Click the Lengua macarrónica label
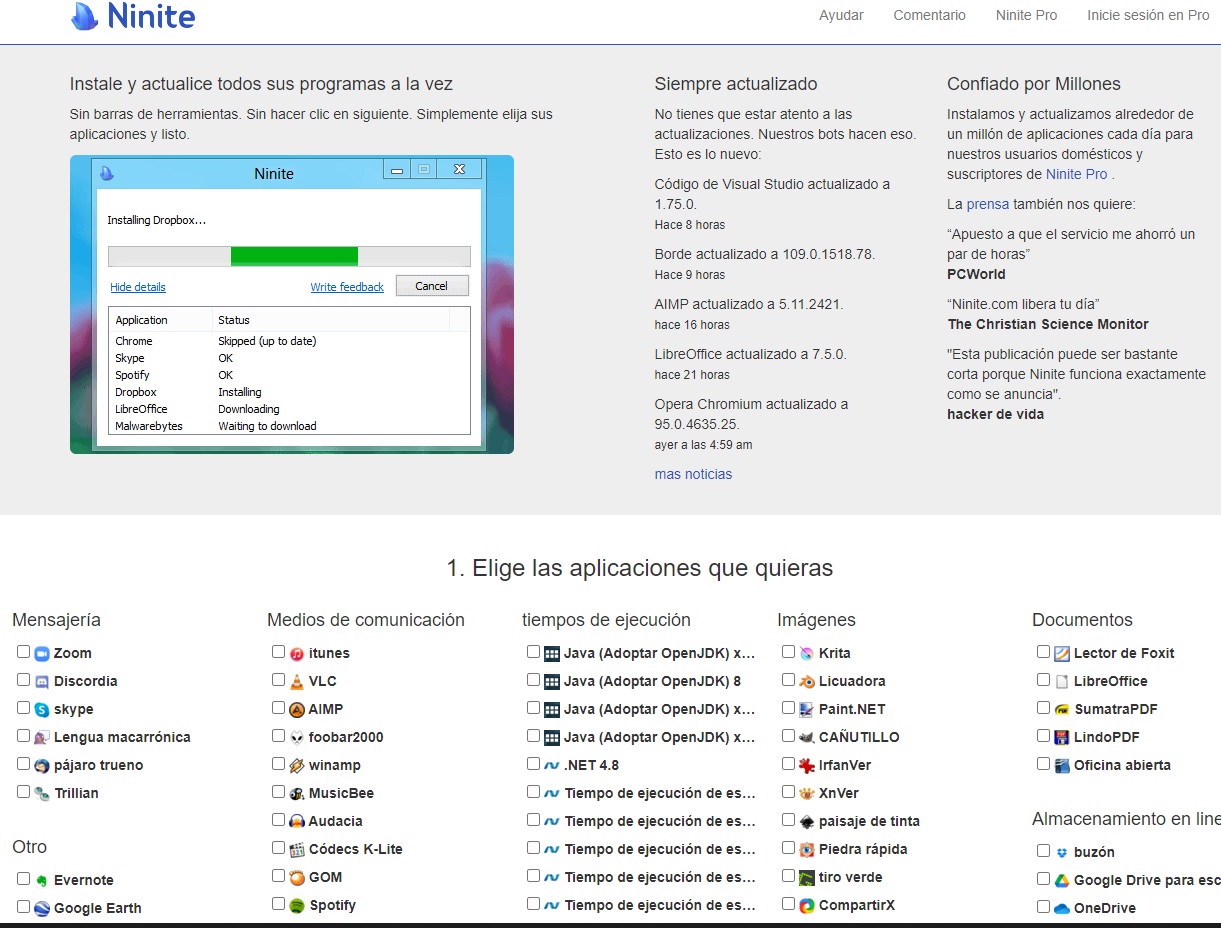This screenshot has width=1221, height=928. (x=122, y=737)
